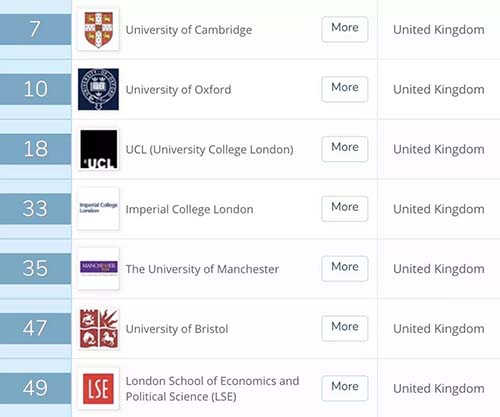This screenshot has height=417, width=500.
Task: Open the University of Oxford name link
Action: [178, 90]
